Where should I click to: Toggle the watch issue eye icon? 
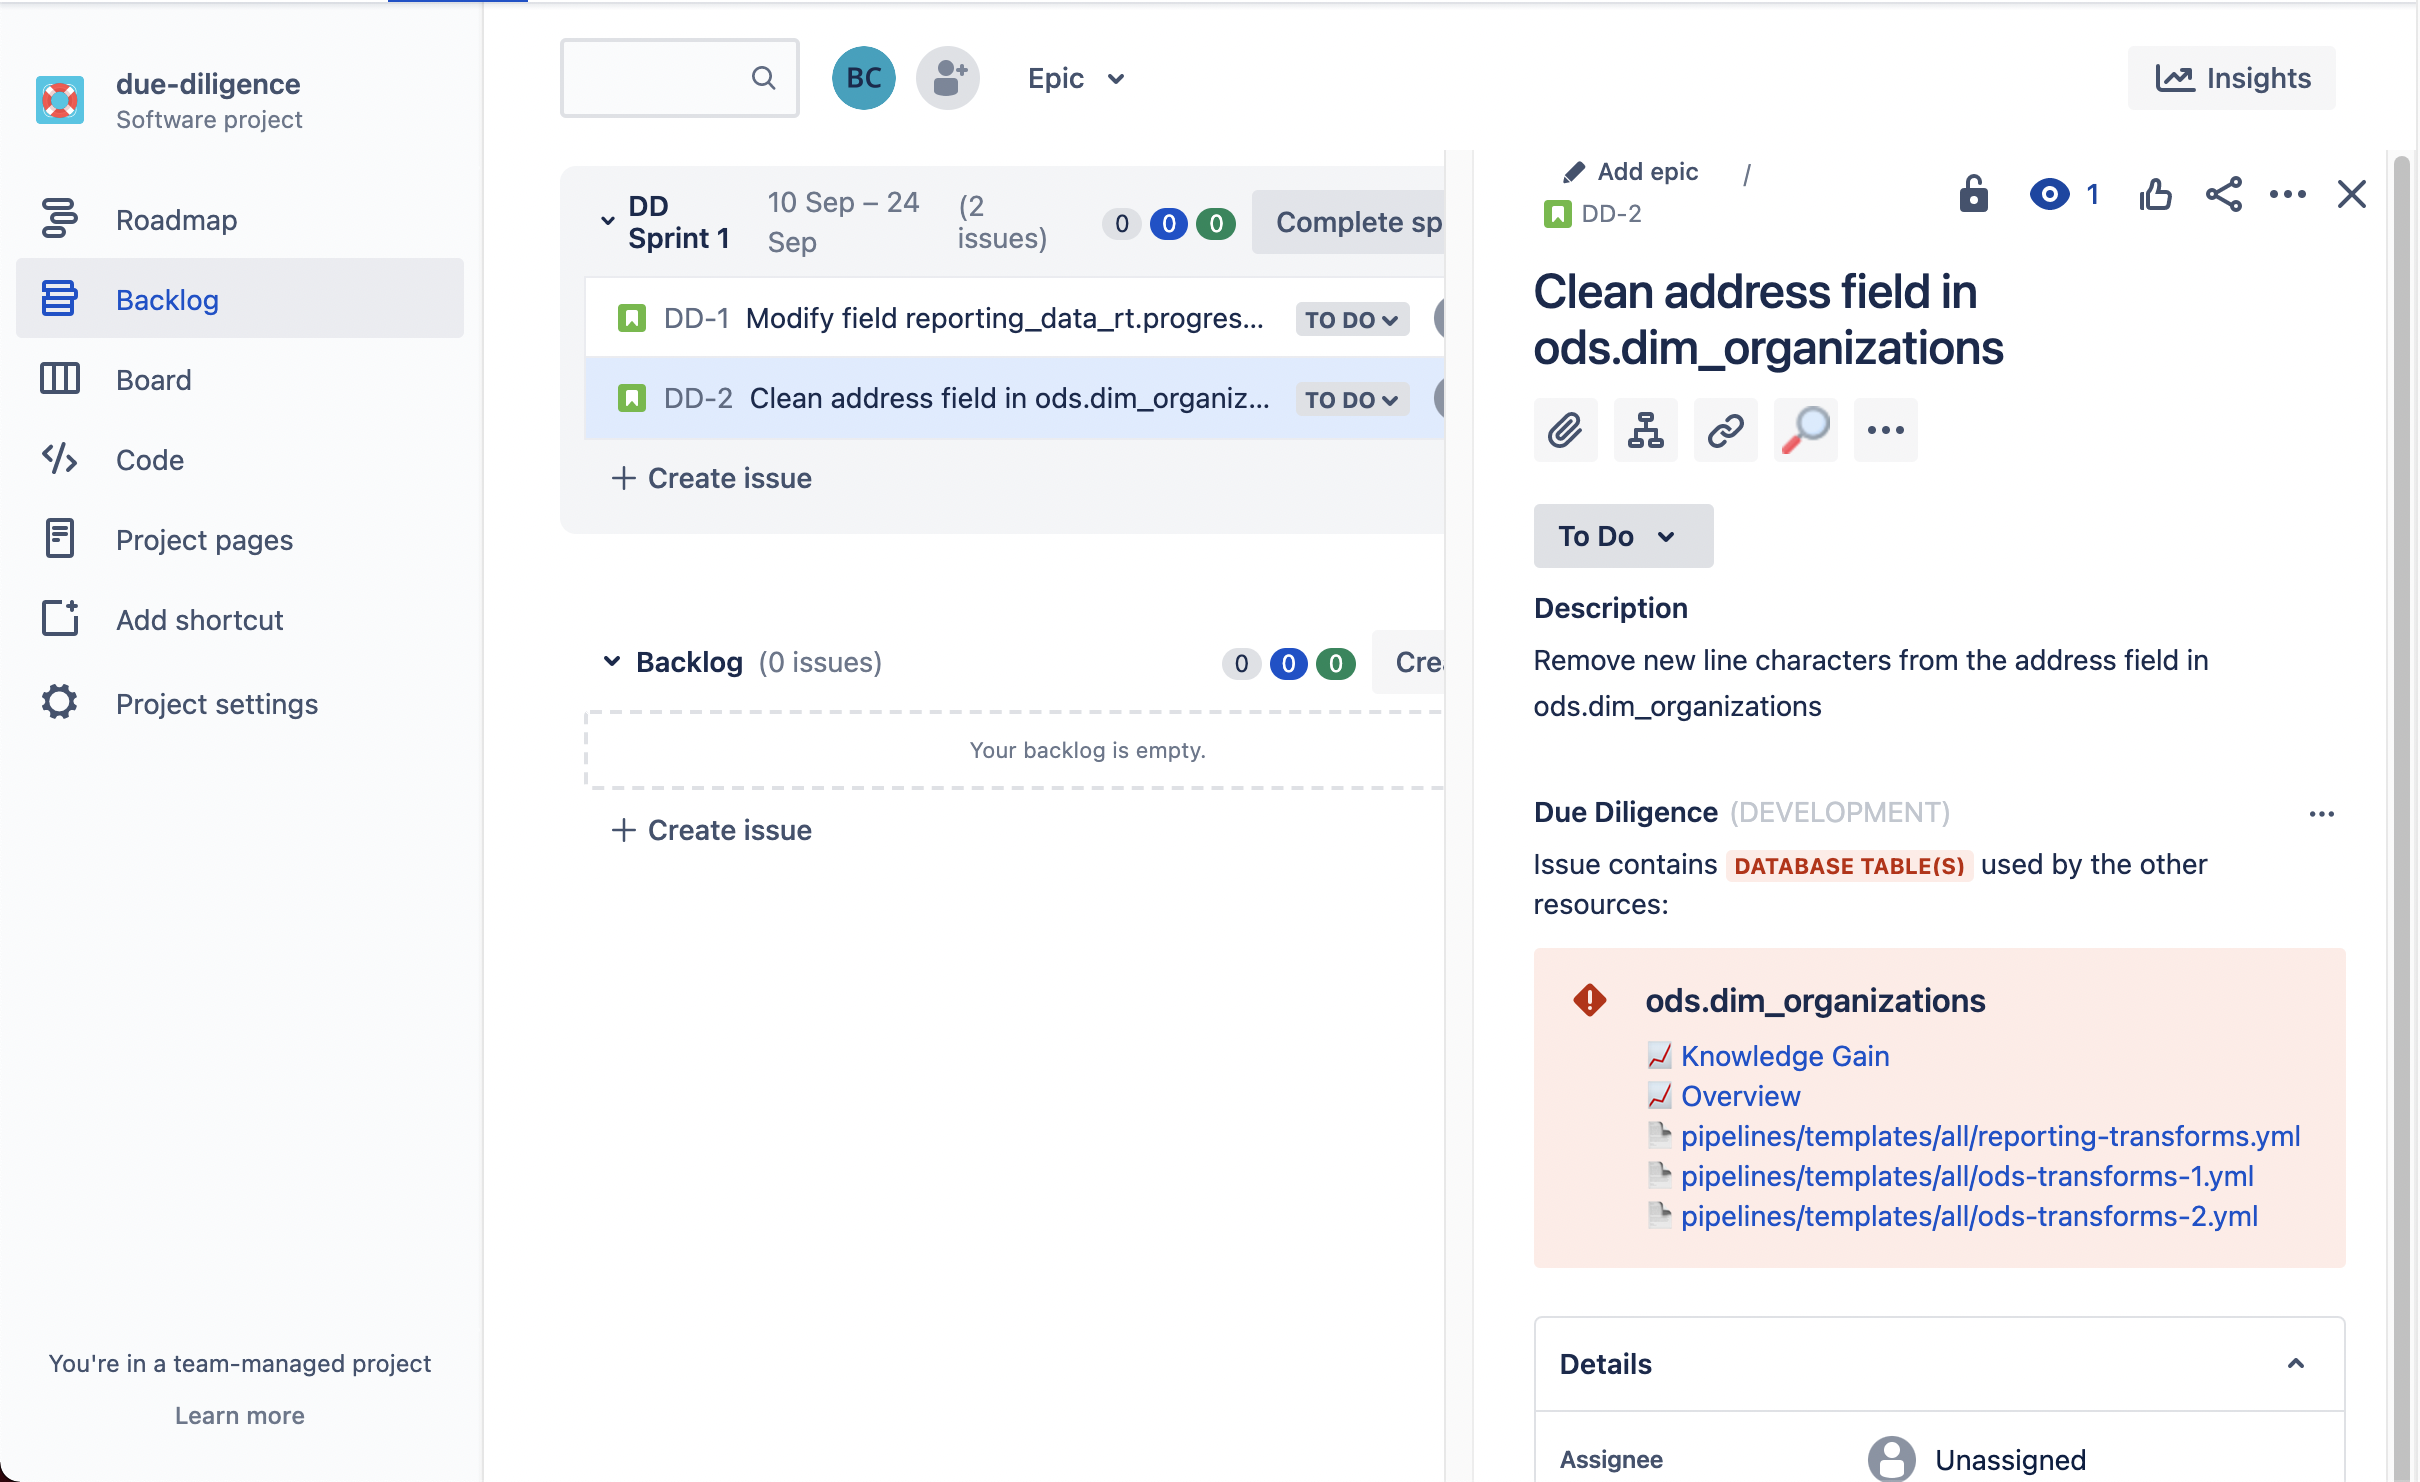tap(2049, 194)
